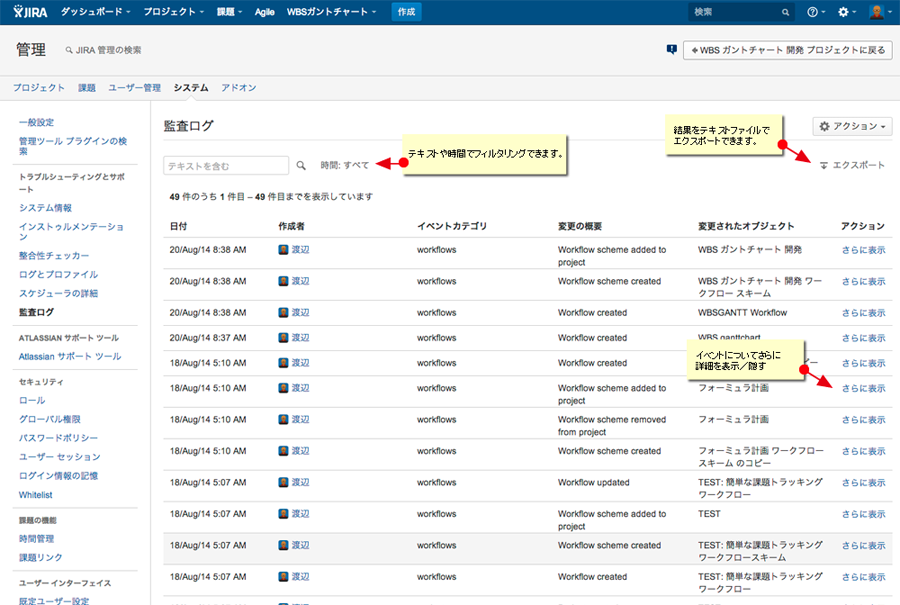This screenshot has height=605, width=900.
Task: Open the プロジェクト dropdown in top navigation
Action: (173, 12)
